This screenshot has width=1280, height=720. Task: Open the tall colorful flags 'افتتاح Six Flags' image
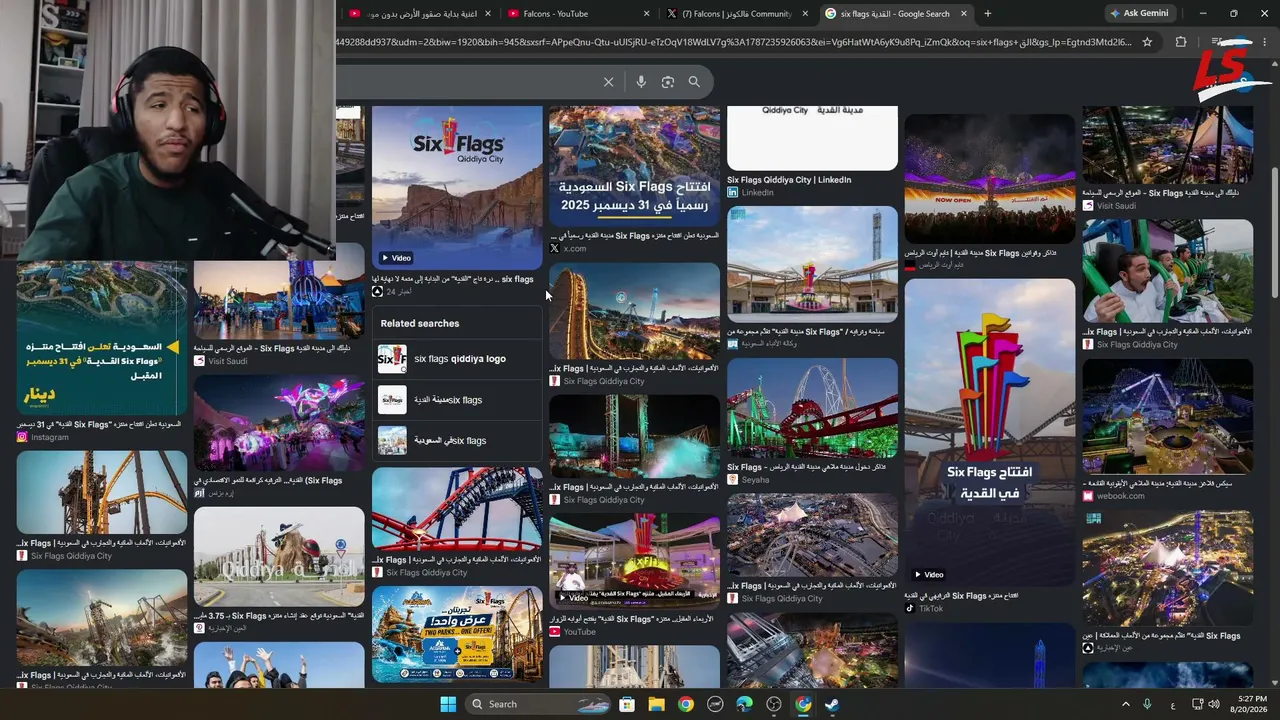tap(990, 433)
